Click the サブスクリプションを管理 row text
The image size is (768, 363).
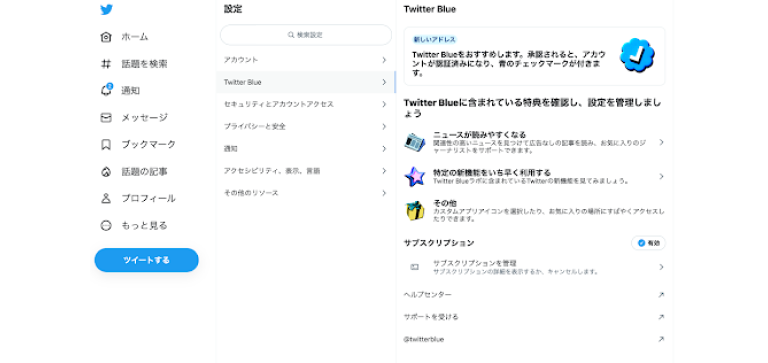475,263
